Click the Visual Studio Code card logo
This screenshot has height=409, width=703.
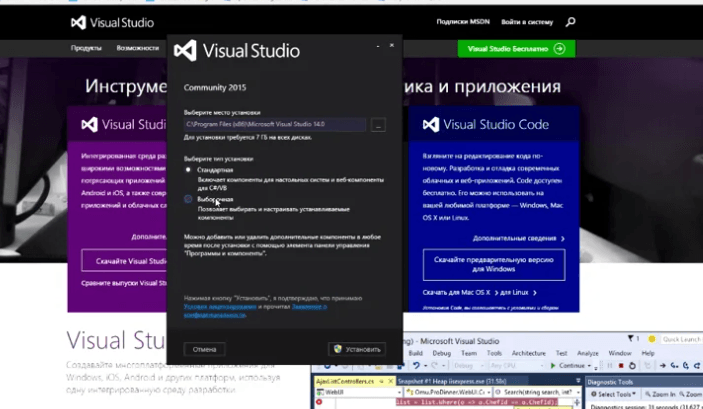point(486,124)
